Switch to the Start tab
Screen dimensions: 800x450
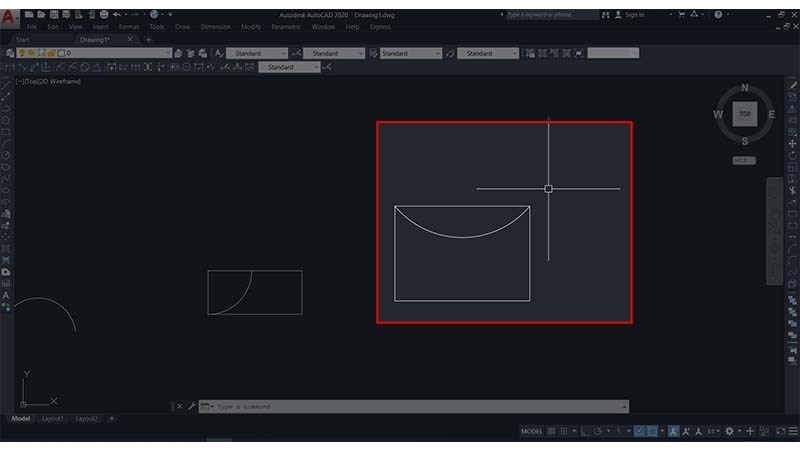22,39
